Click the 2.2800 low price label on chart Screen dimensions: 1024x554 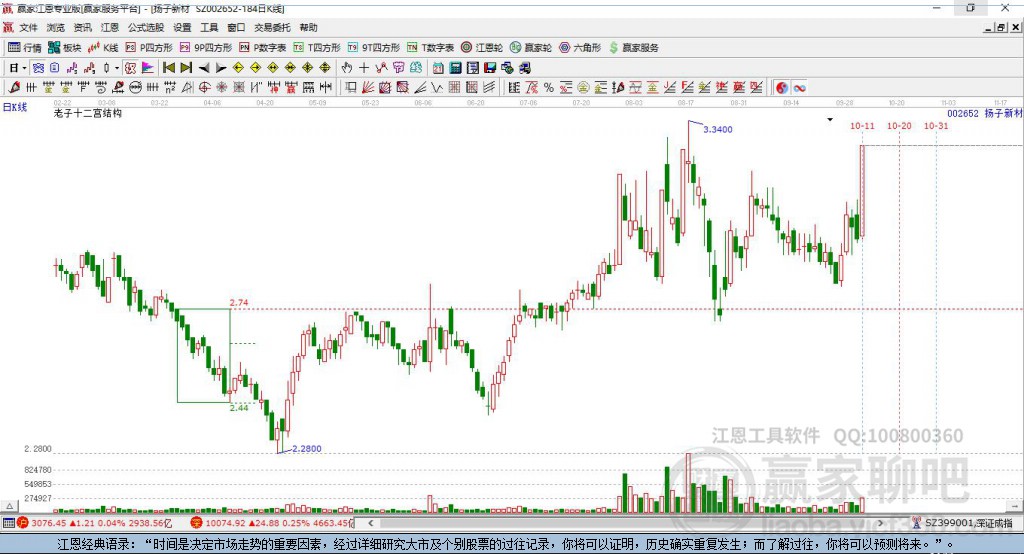306,449
